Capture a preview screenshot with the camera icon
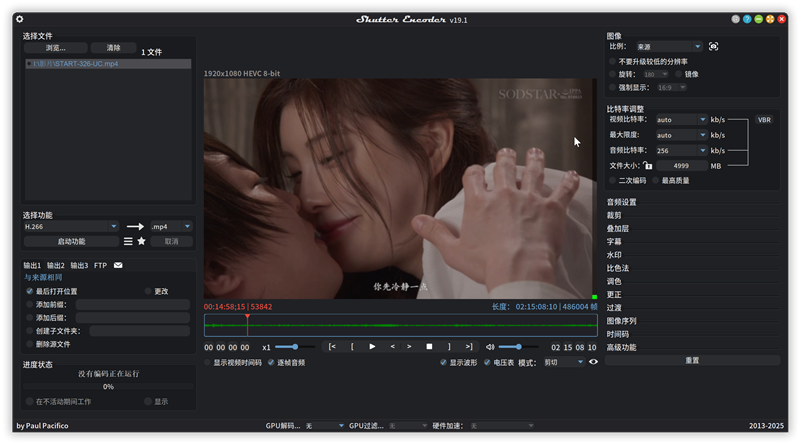The height and width of the screenshot is (444, 800). (x=713, y=46)
